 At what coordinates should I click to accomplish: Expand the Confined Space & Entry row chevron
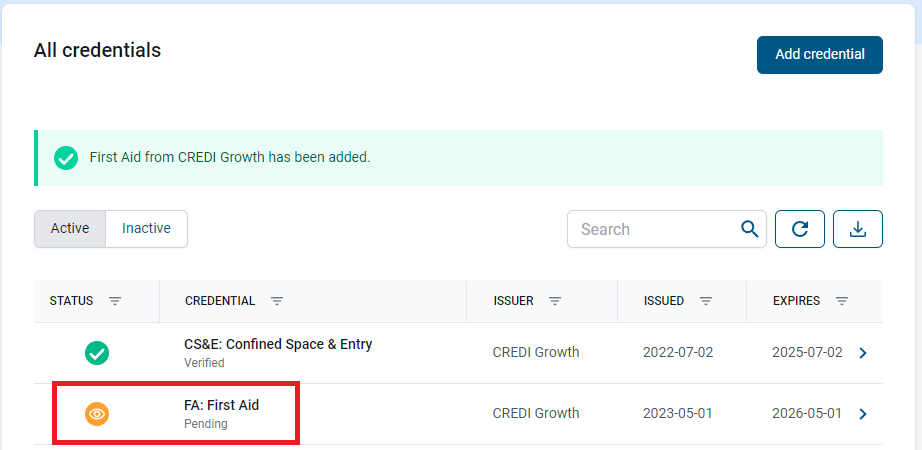point(863,353)
